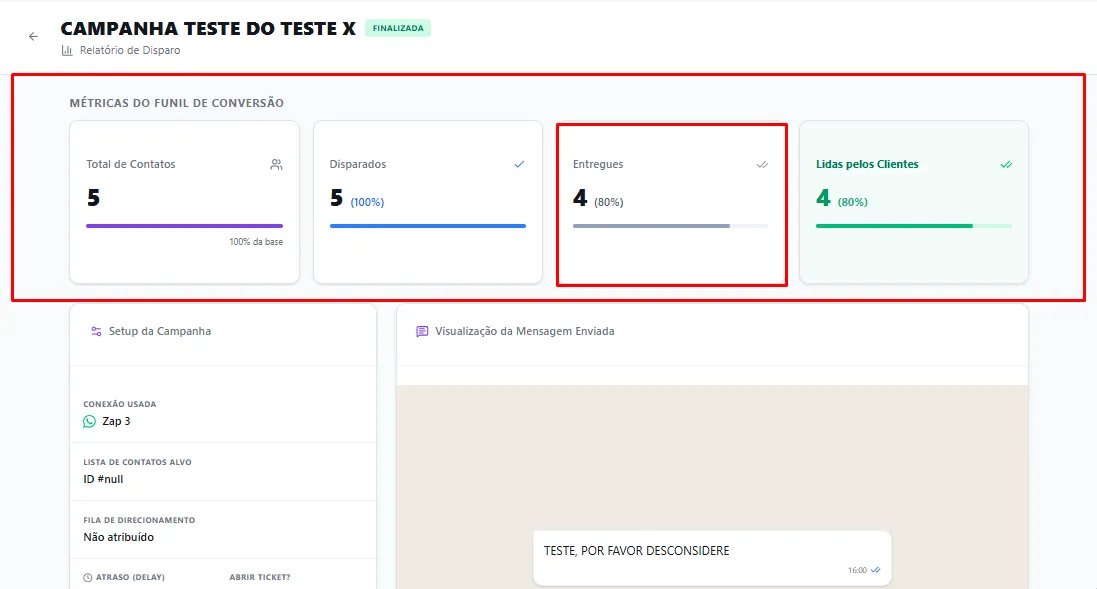Click the Não atribuído value
1097x589 pixels.
coord(118,537)
